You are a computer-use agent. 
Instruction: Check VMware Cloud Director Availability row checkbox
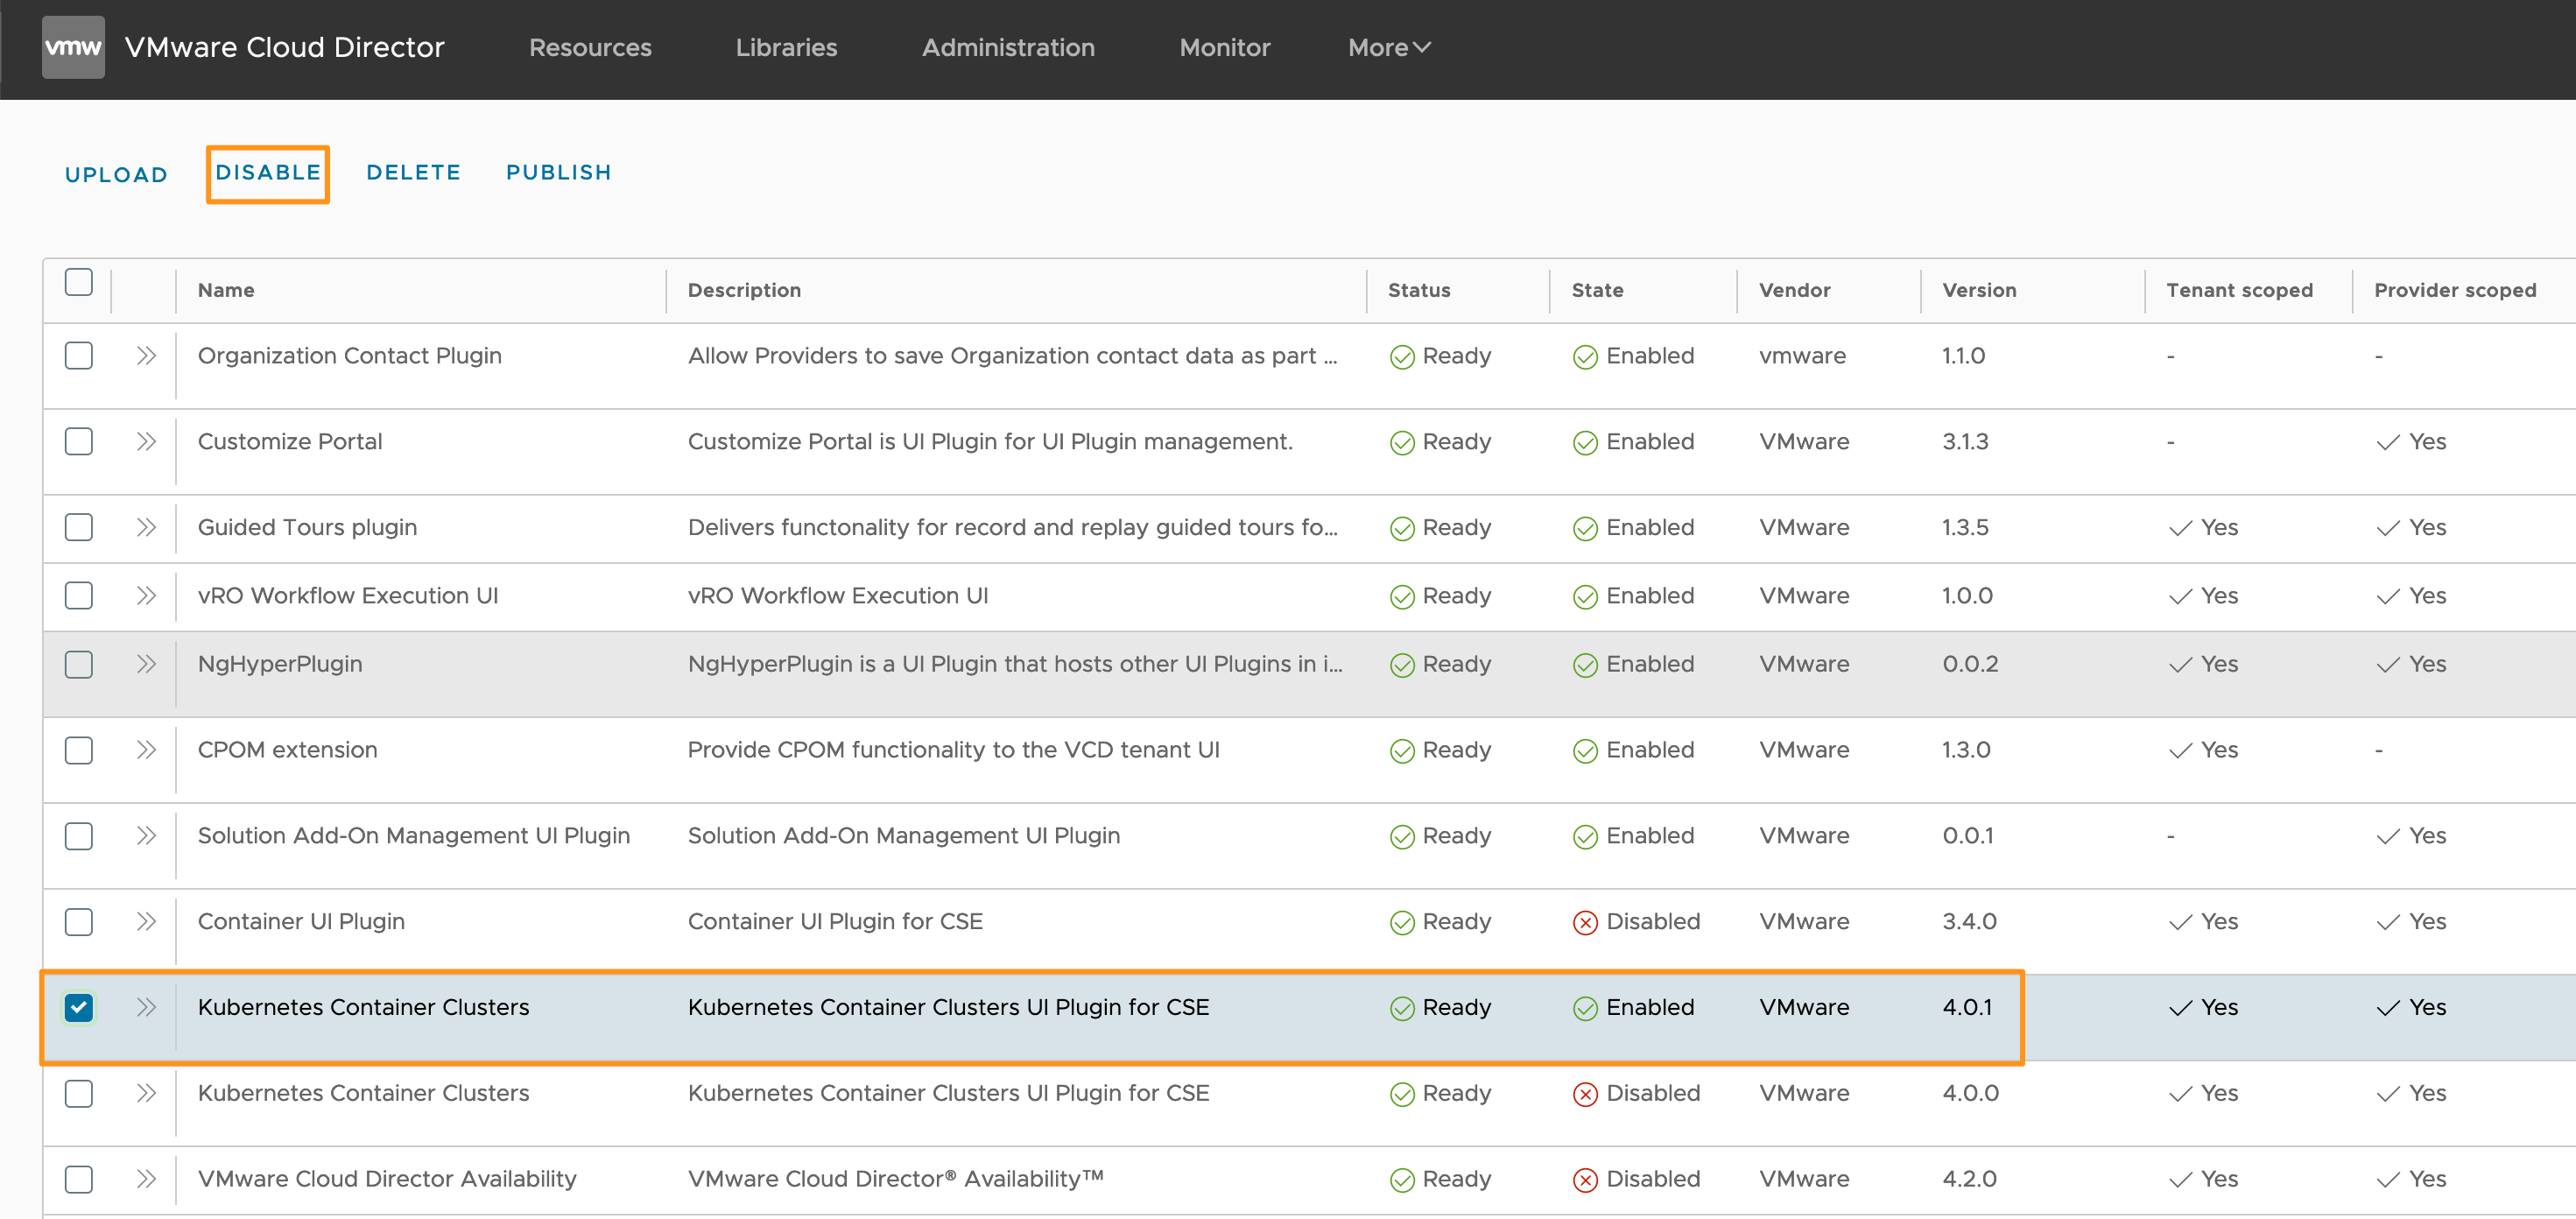(79, 1180)
